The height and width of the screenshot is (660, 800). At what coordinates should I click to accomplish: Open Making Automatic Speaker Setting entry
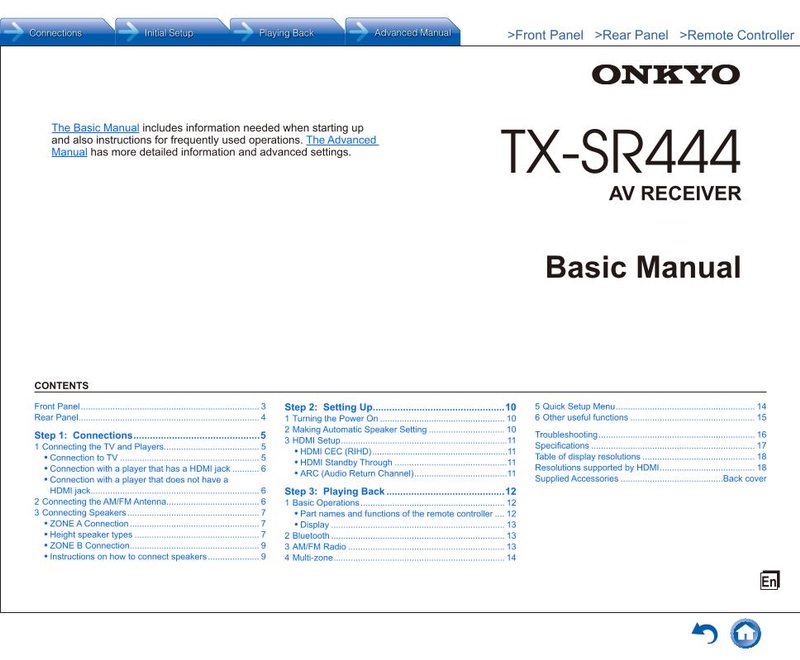point(401,429)
